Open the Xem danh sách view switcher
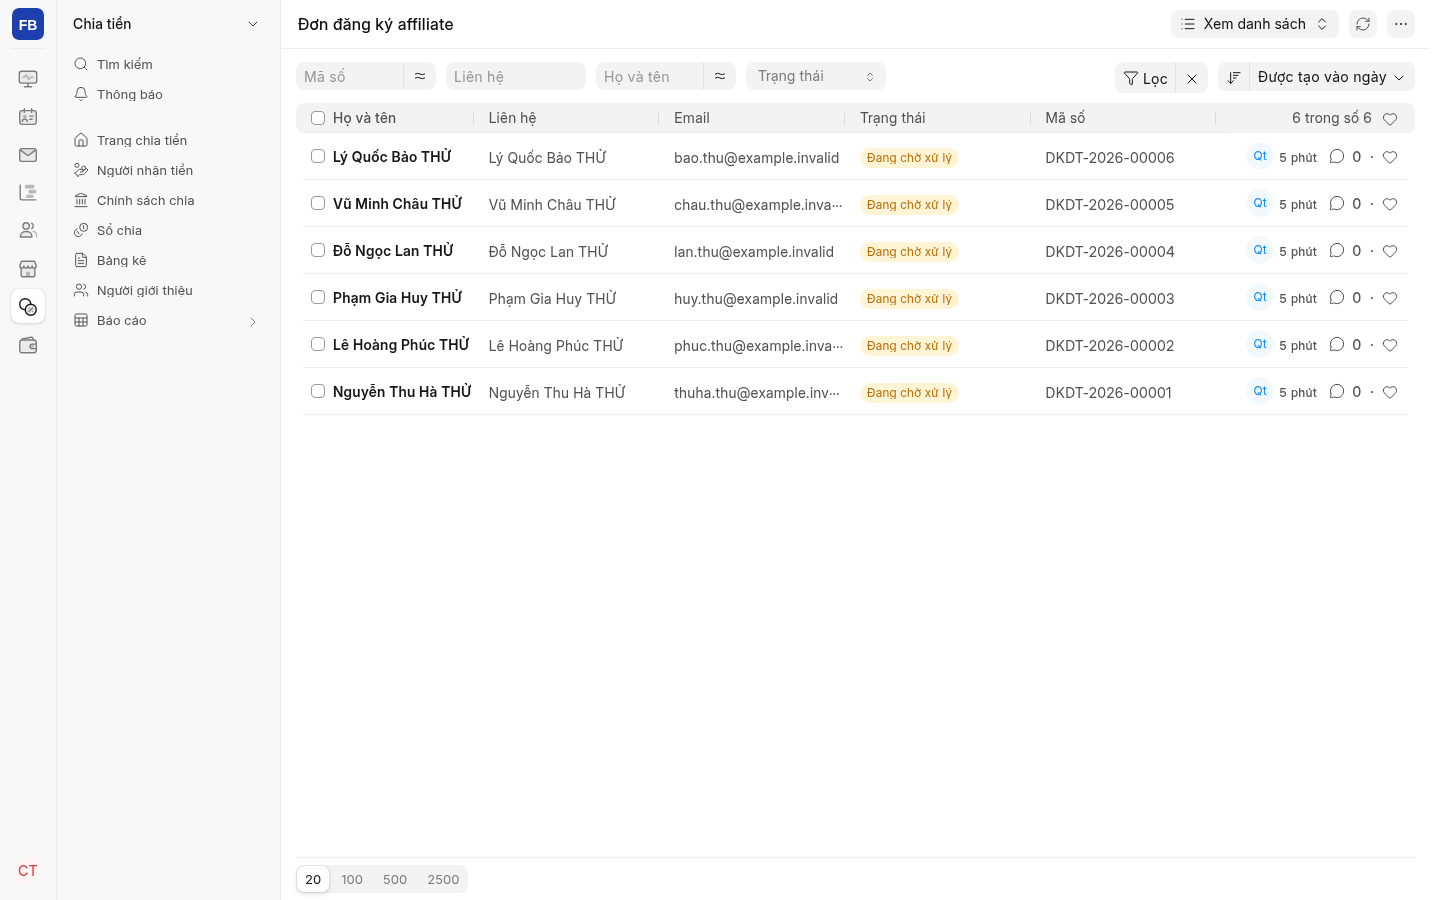 click(1255, 24)
